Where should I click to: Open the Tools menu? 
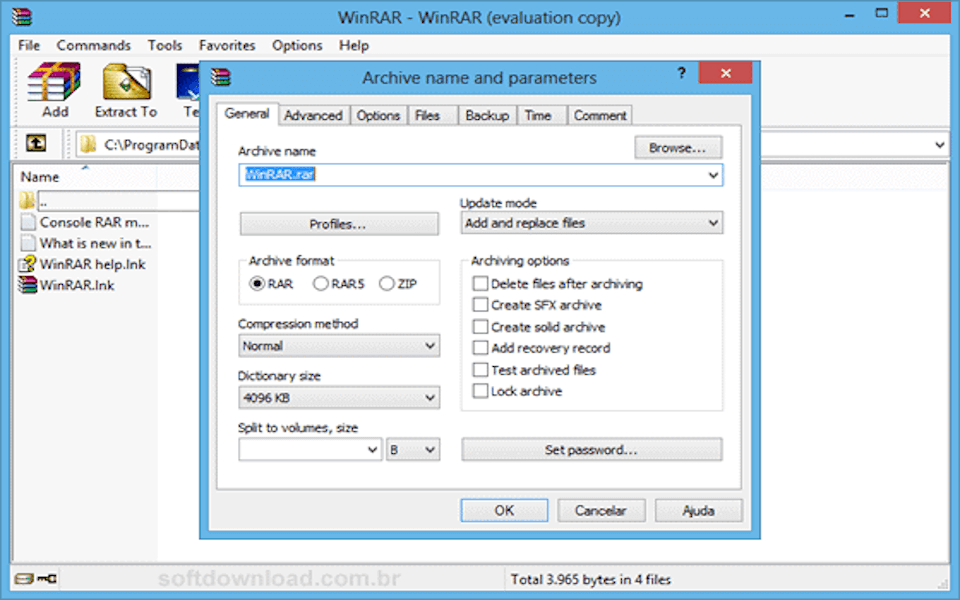click(165, 45)
